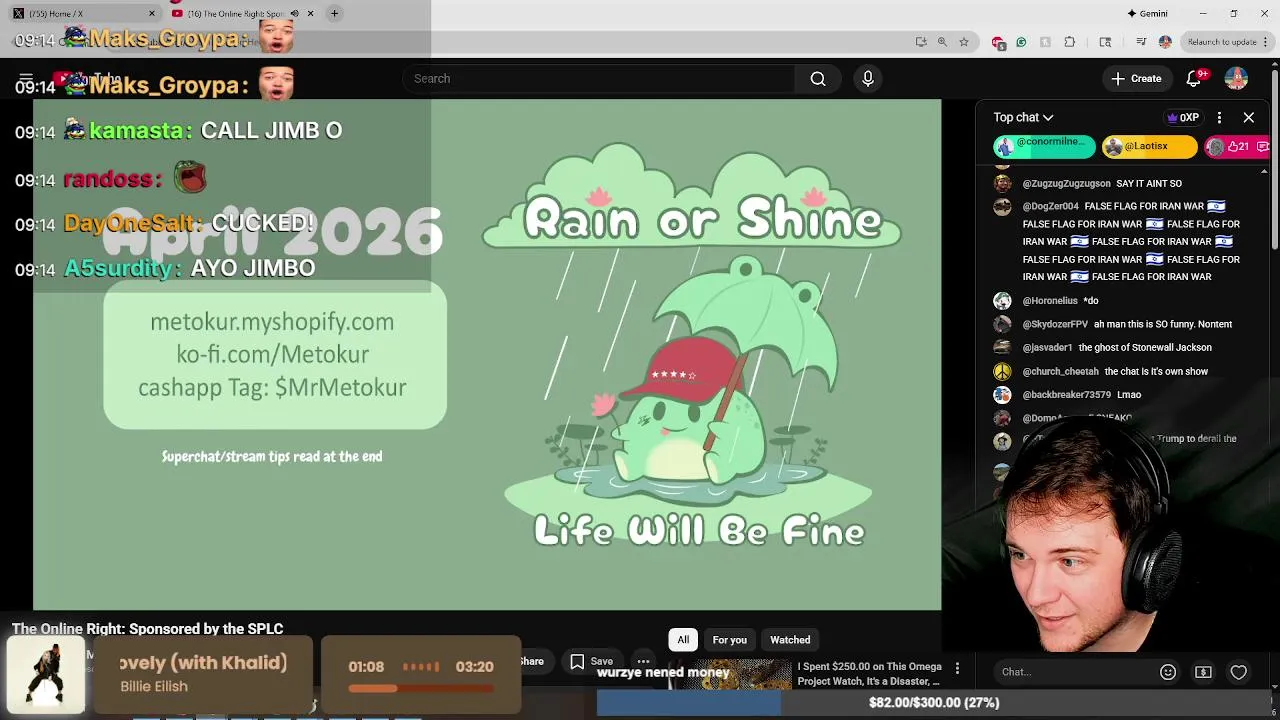Viewport: 1280px width, 720px height.
Task: Click the video three-dot more actions button
Action: [x=644, y=661]
